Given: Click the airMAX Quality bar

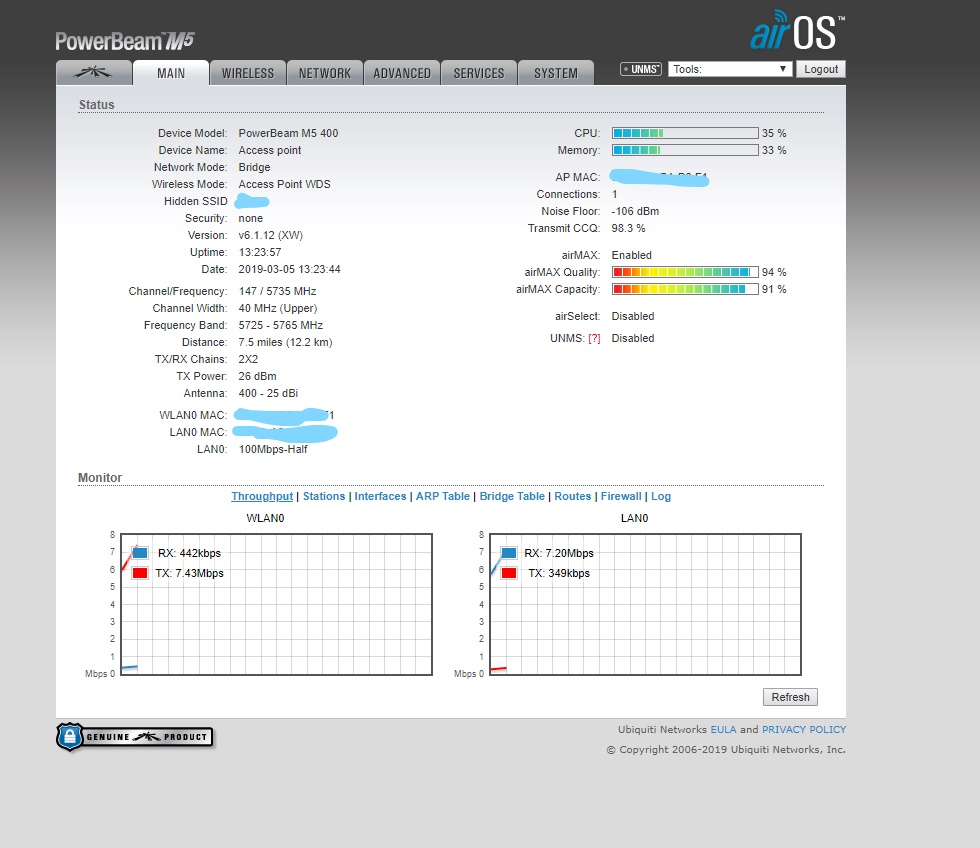Looking at the screenshot, I should pyautogui.click(x=685, y=272).
